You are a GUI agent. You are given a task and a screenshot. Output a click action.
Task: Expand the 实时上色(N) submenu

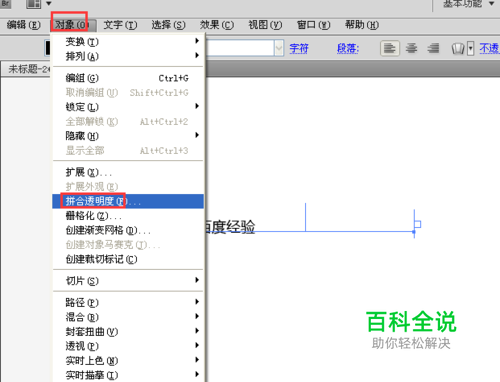click(x=128, y=361)
